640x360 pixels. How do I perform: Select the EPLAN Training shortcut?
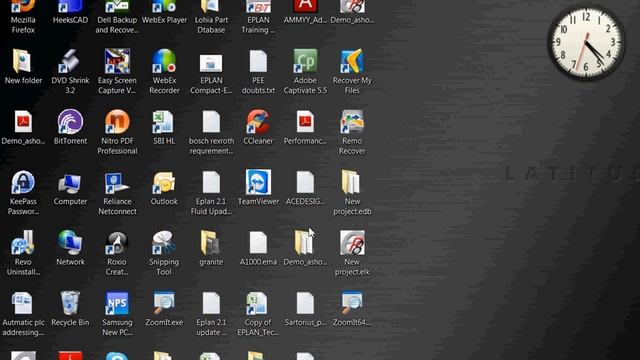click(258, 16)
